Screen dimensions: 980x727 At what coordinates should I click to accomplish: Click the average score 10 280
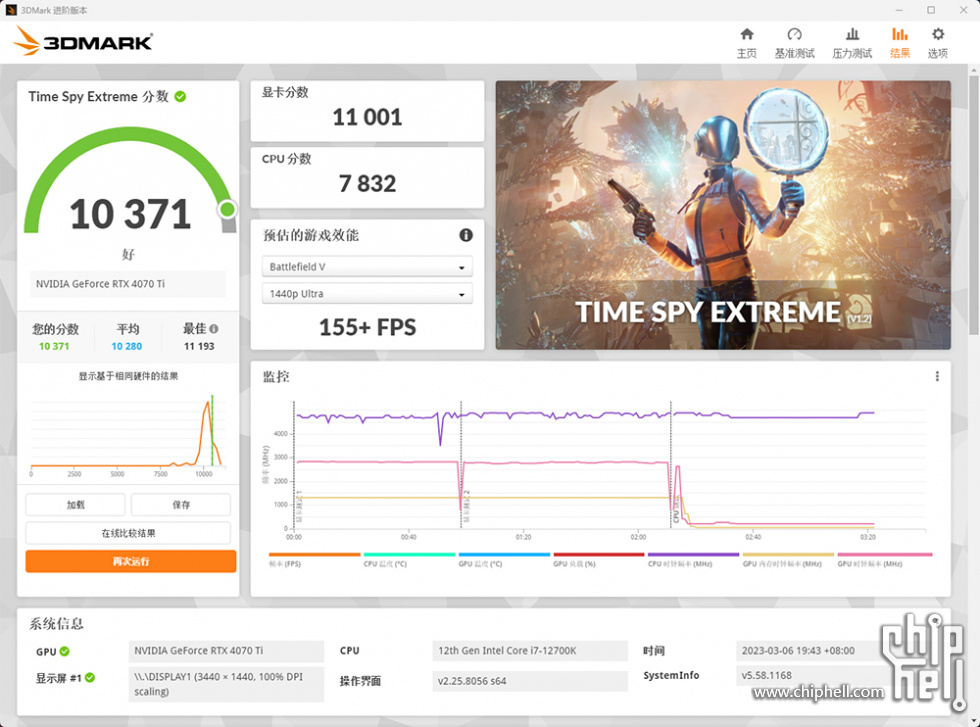(x=126, y=346)
